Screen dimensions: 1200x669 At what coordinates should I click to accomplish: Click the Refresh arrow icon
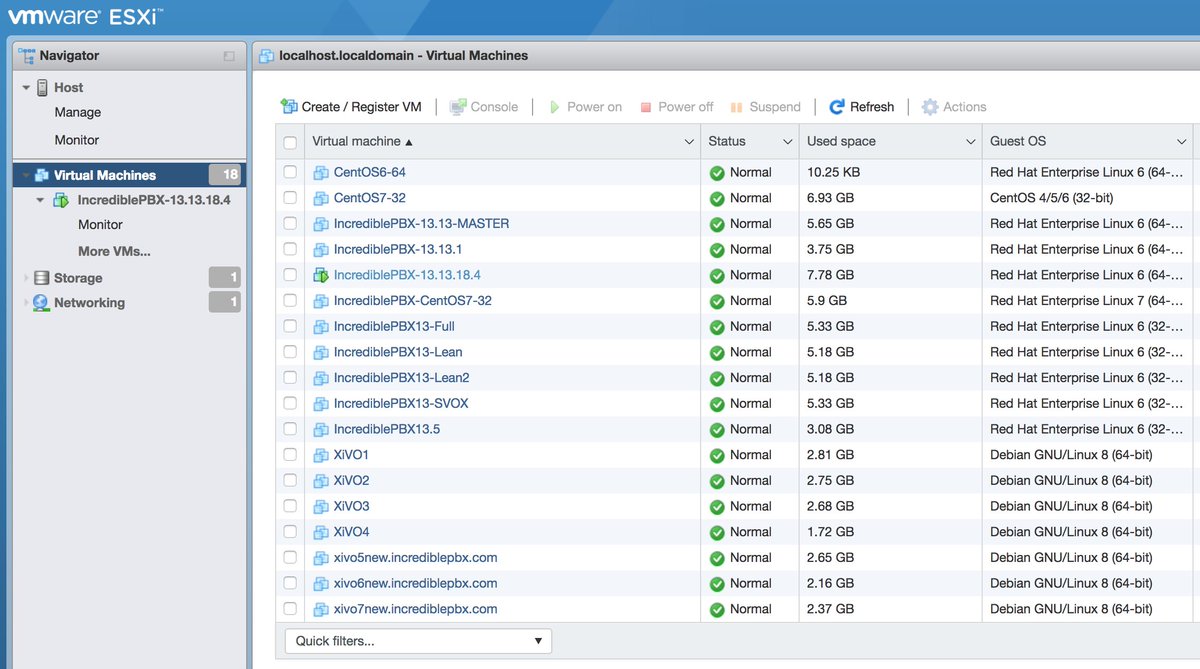pyautogui.click(x=837, y=107)
